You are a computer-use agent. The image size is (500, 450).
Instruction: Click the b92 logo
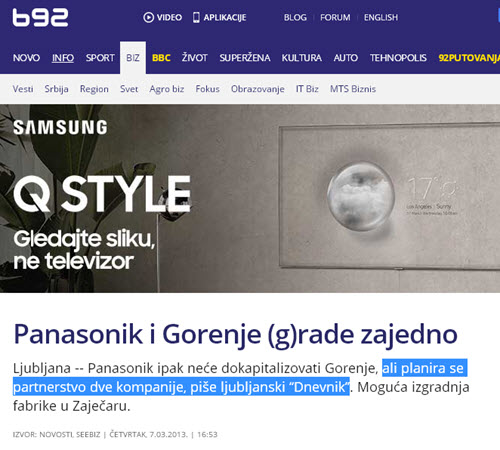click(40, 18)
